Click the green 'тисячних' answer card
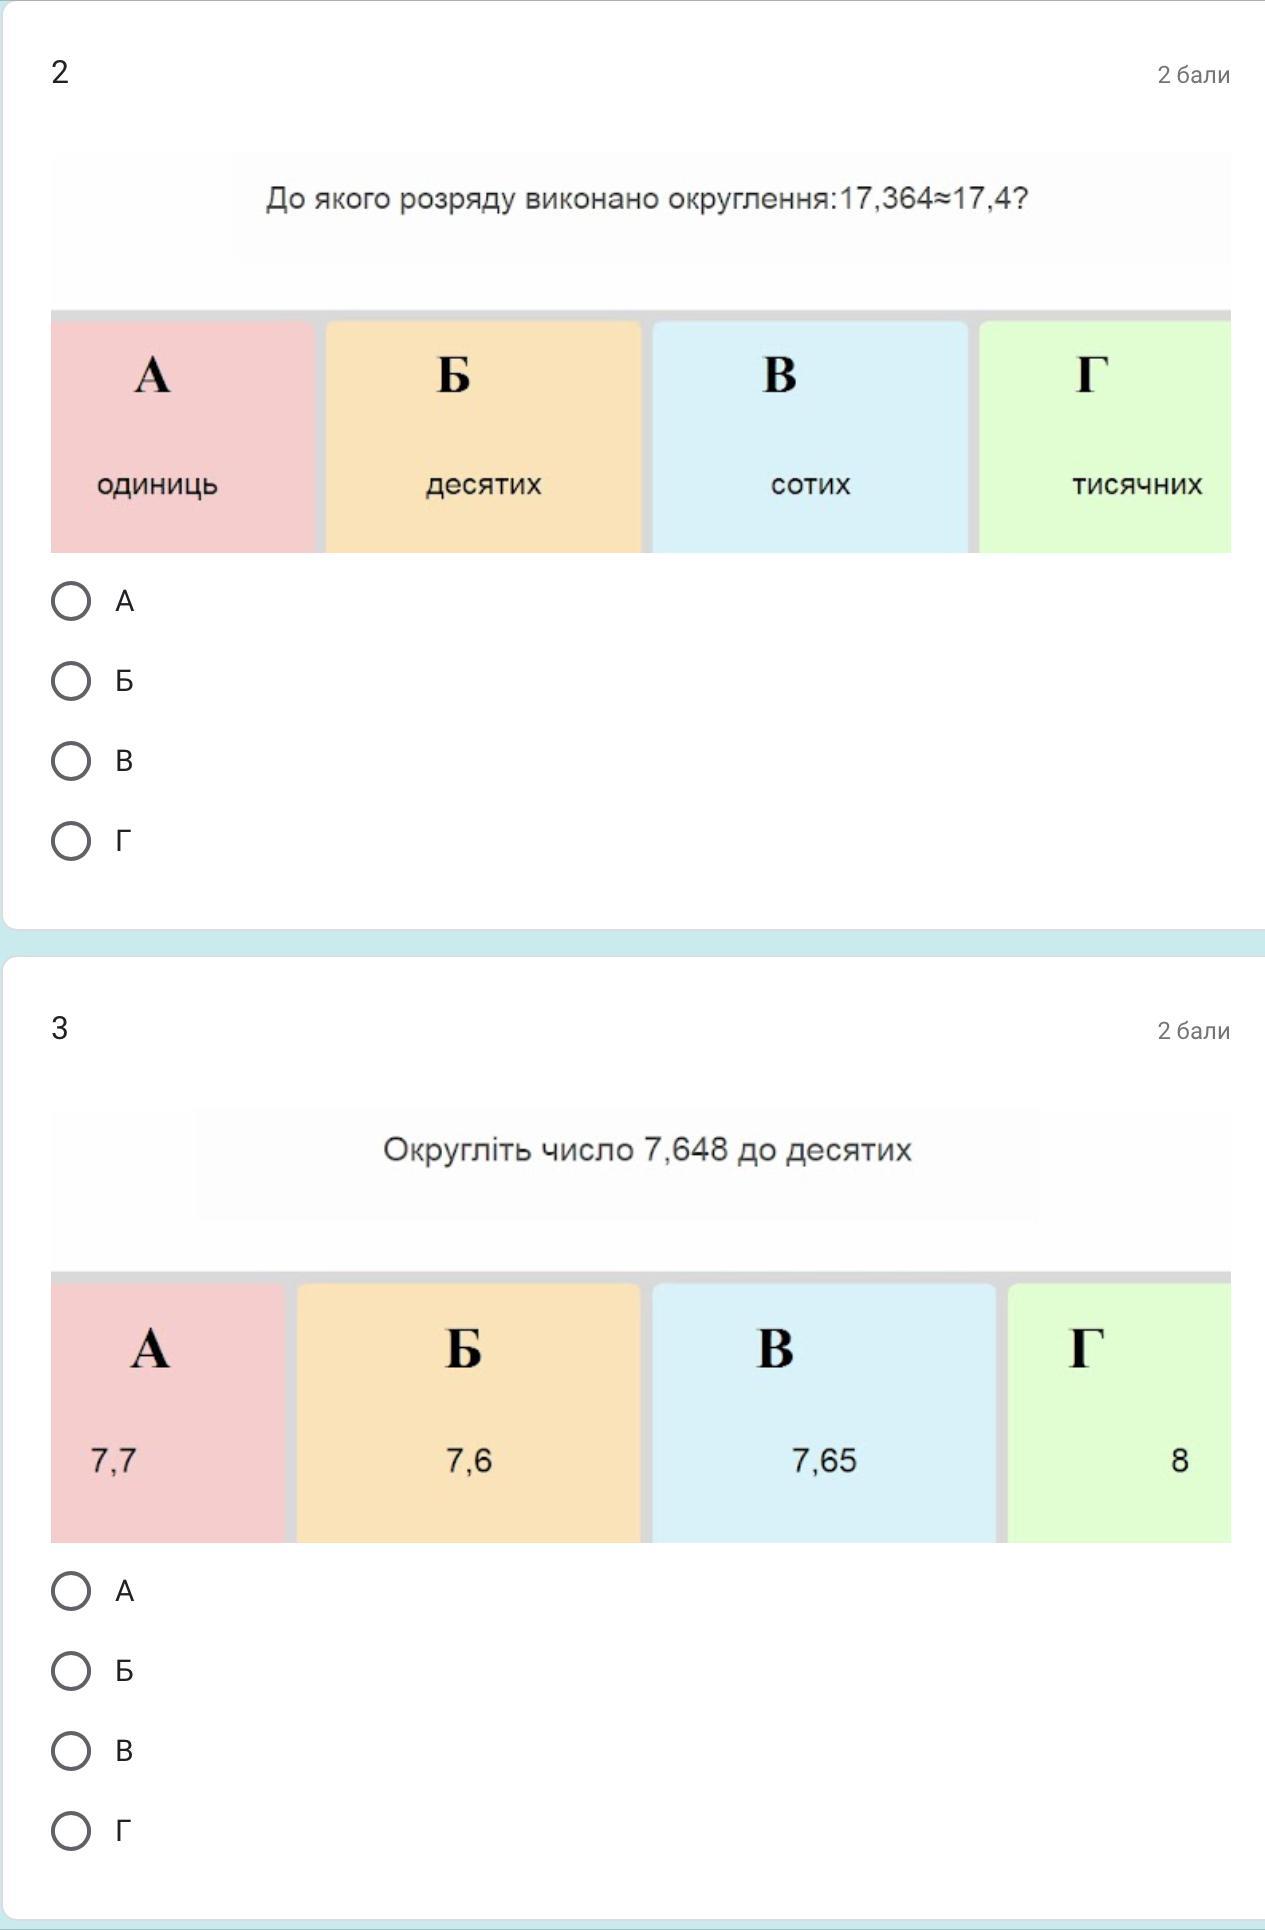Viewport: 1265px width, 1930px height. coord(1106,436)
